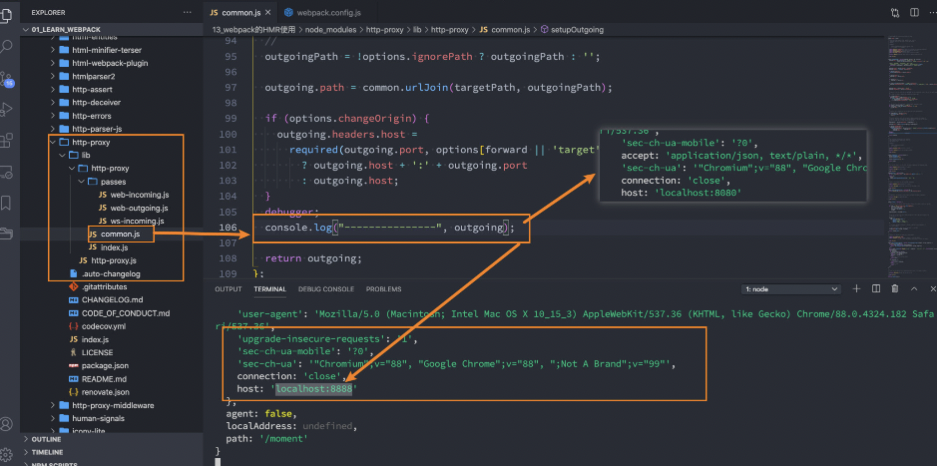Click the Open Changes compare icon
This screenshot has height=466, width=938.
[896, 13]
